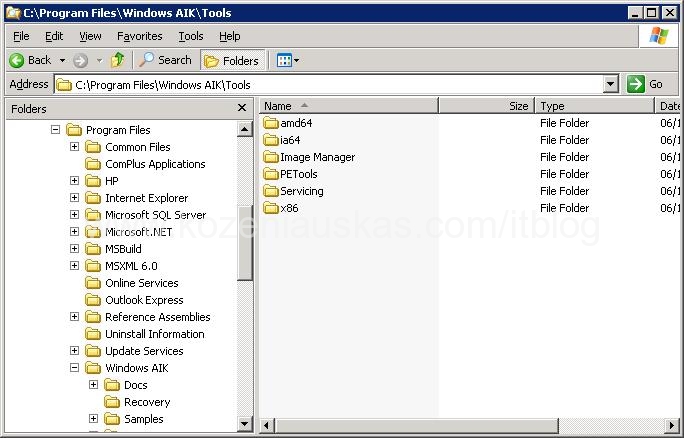The image size is (684, 438).
Task: Expand the Update Services node
Action: coord(75,351)
